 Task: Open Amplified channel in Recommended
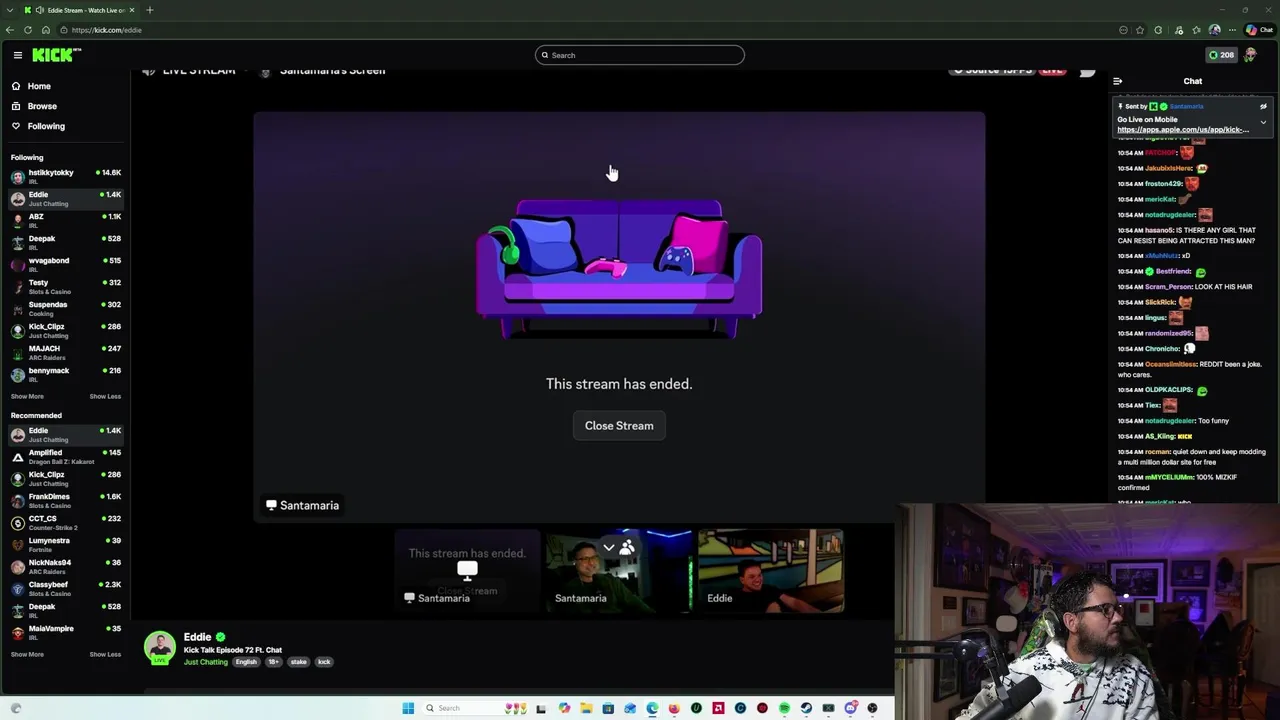coord(66,457)
